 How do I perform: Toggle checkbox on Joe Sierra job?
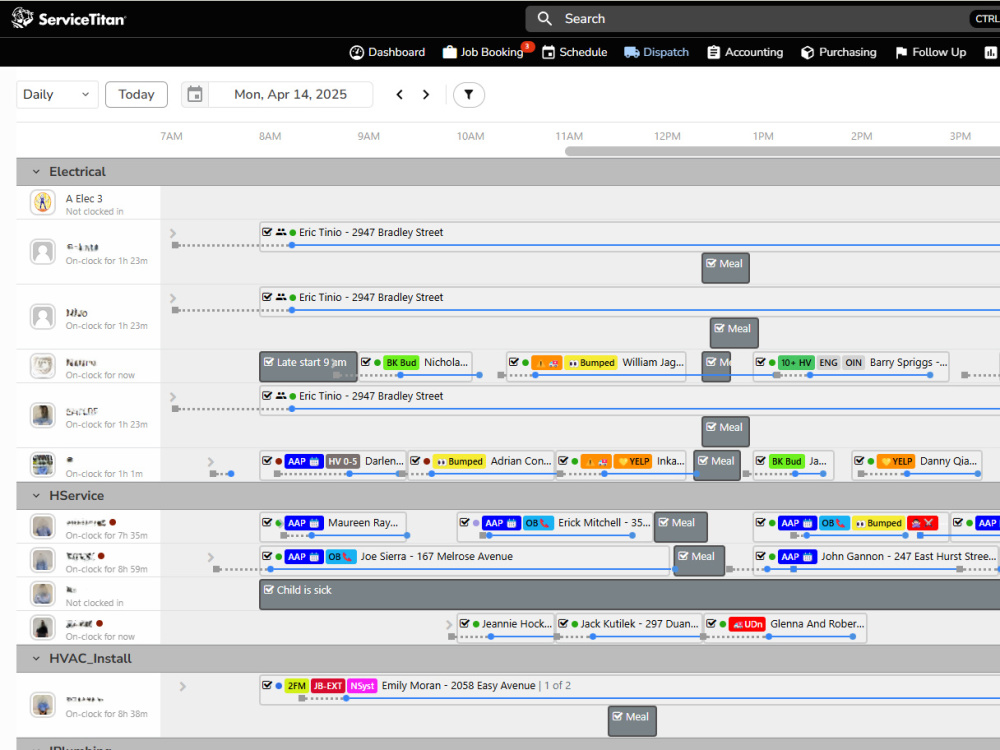[267, 556]
